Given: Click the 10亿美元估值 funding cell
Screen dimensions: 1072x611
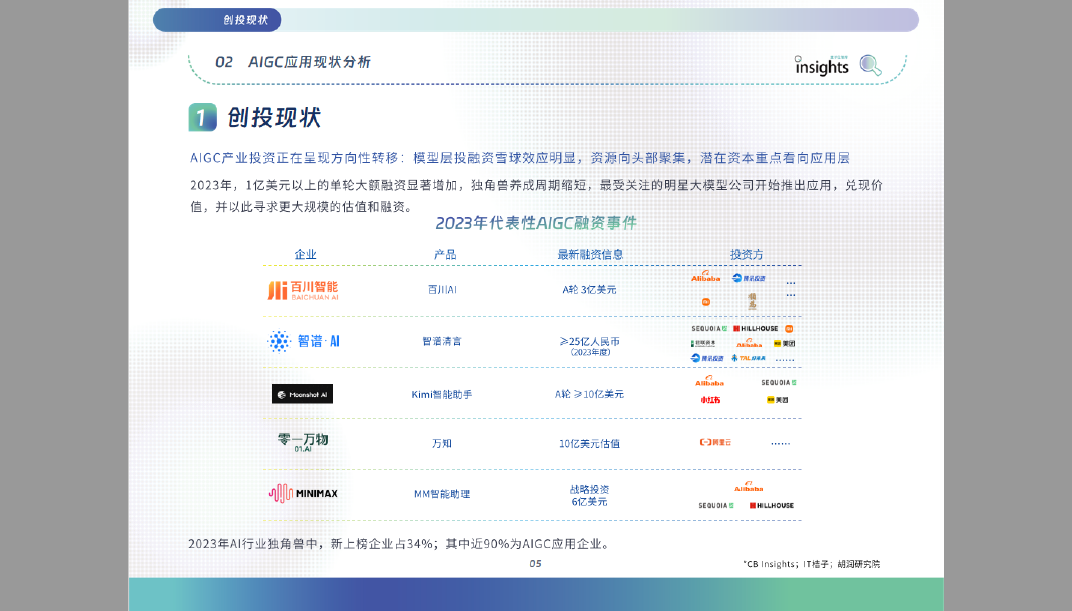Looking at the screenshot, I should (589, 444).
